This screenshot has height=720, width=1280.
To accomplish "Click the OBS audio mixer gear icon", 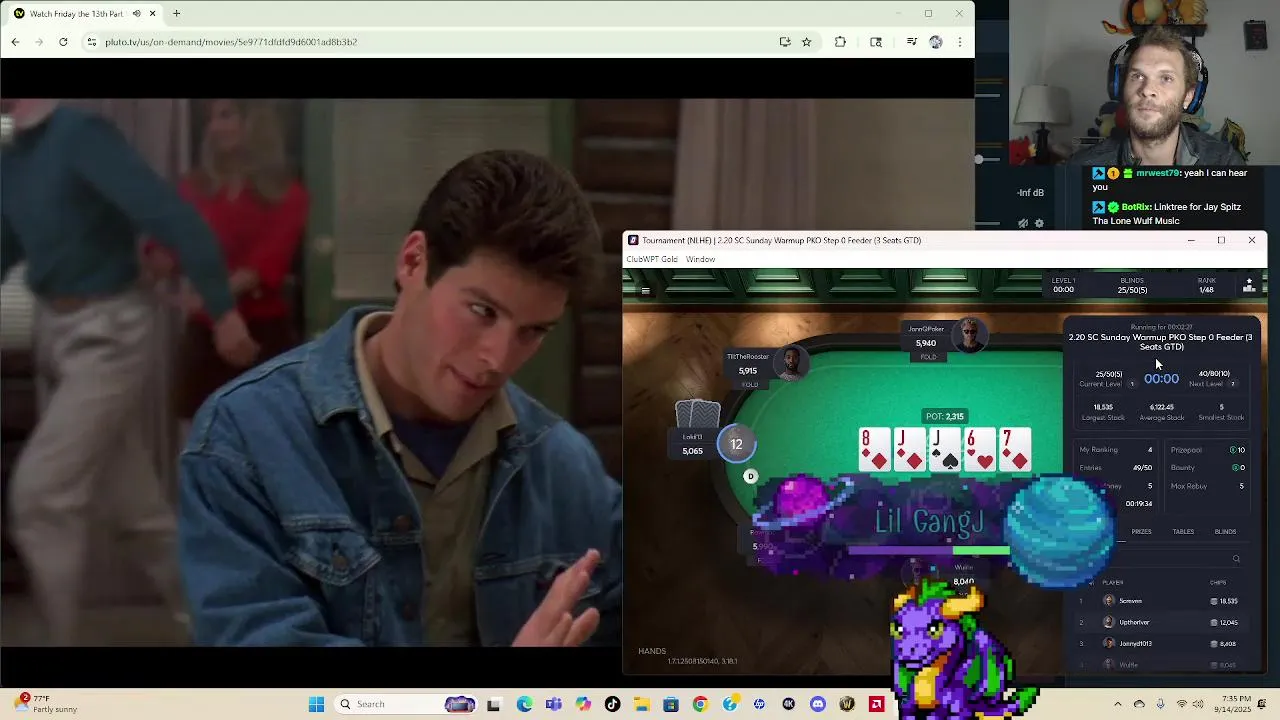I will click(1039, 223).
